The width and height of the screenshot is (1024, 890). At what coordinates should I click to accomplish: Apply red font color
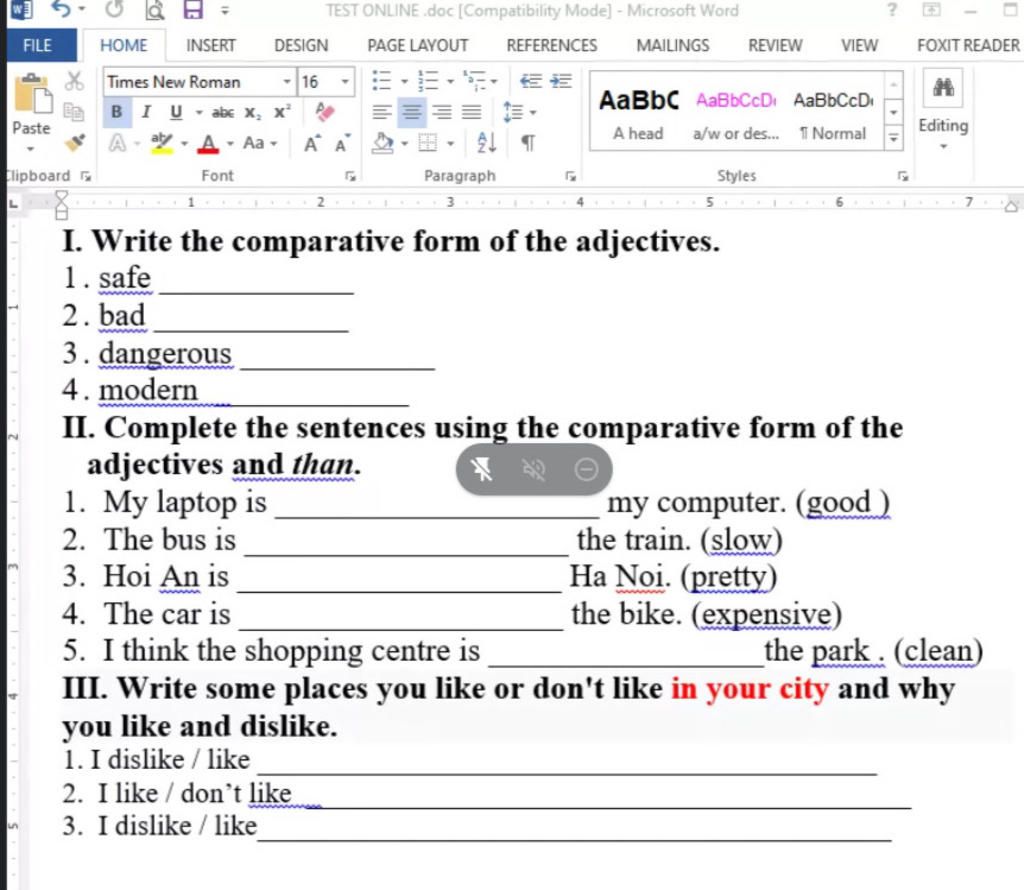click(x=208, y=143)
